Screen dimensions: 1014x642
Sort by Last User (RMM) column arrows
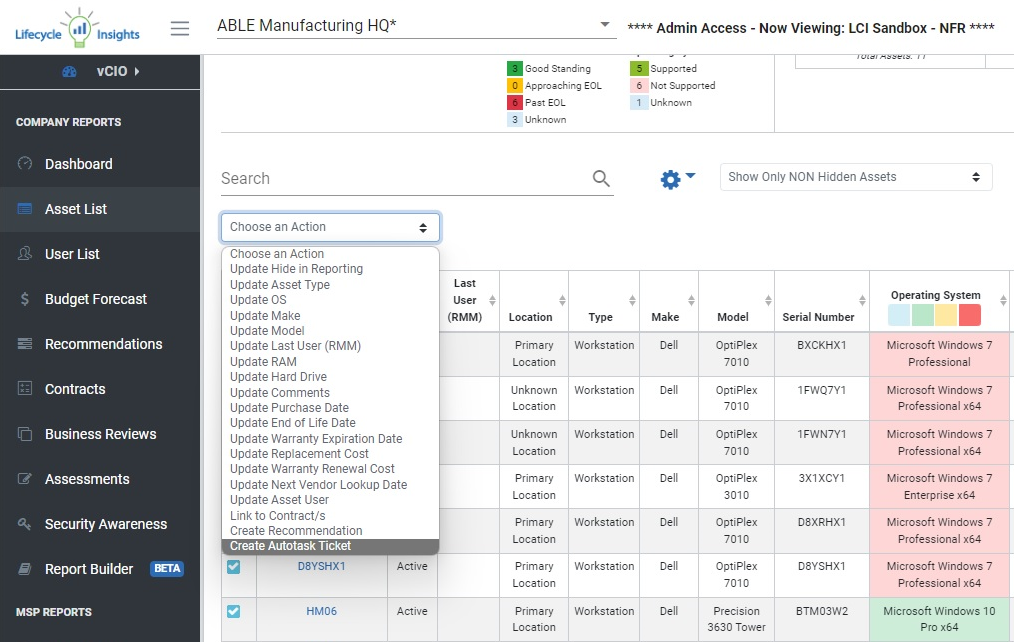pyautogui.click(x=492, y=301)
